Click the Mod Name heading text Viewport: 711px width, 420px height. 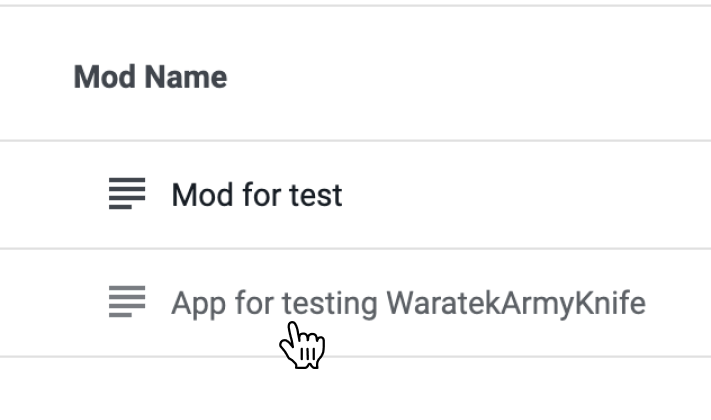pyautogui.click(x=150, y=77)
